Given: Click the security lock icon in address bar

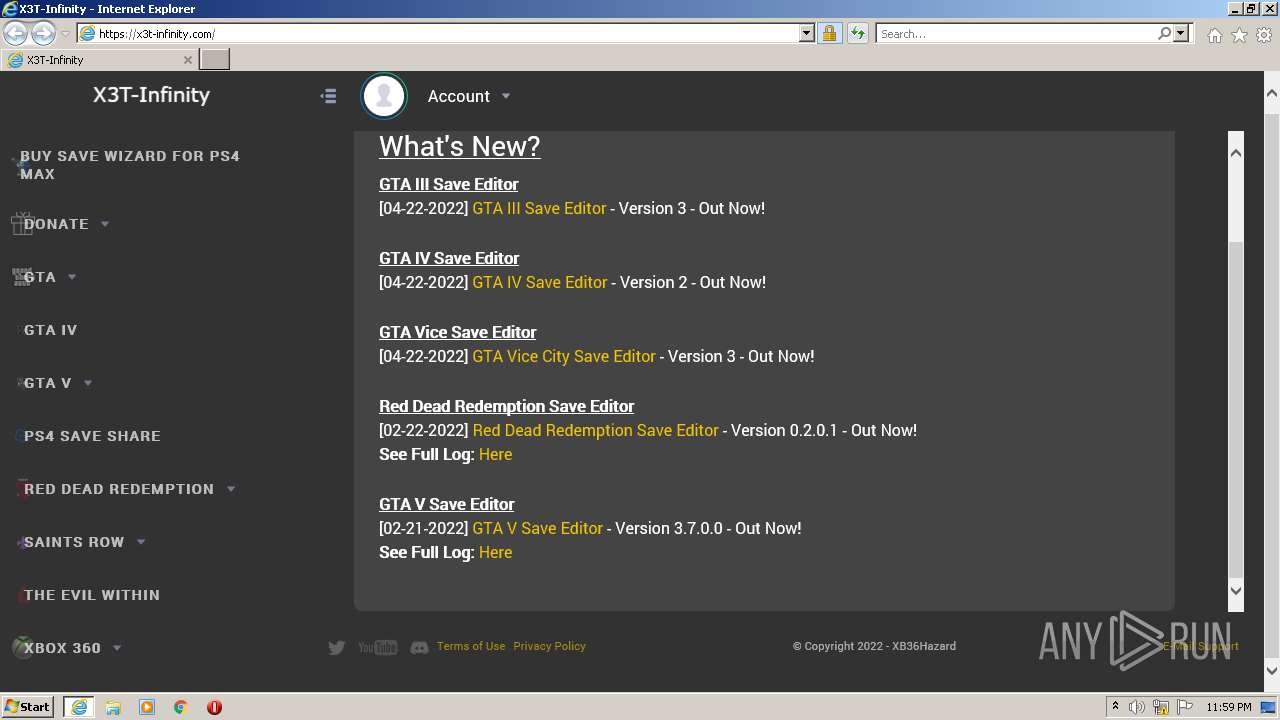Looking at the screenshot, I should [829, 33].
